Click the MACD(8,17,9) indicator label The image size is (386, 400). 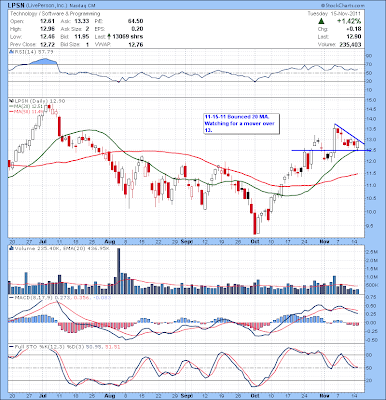pyautogui.click(x=34, y=298)
